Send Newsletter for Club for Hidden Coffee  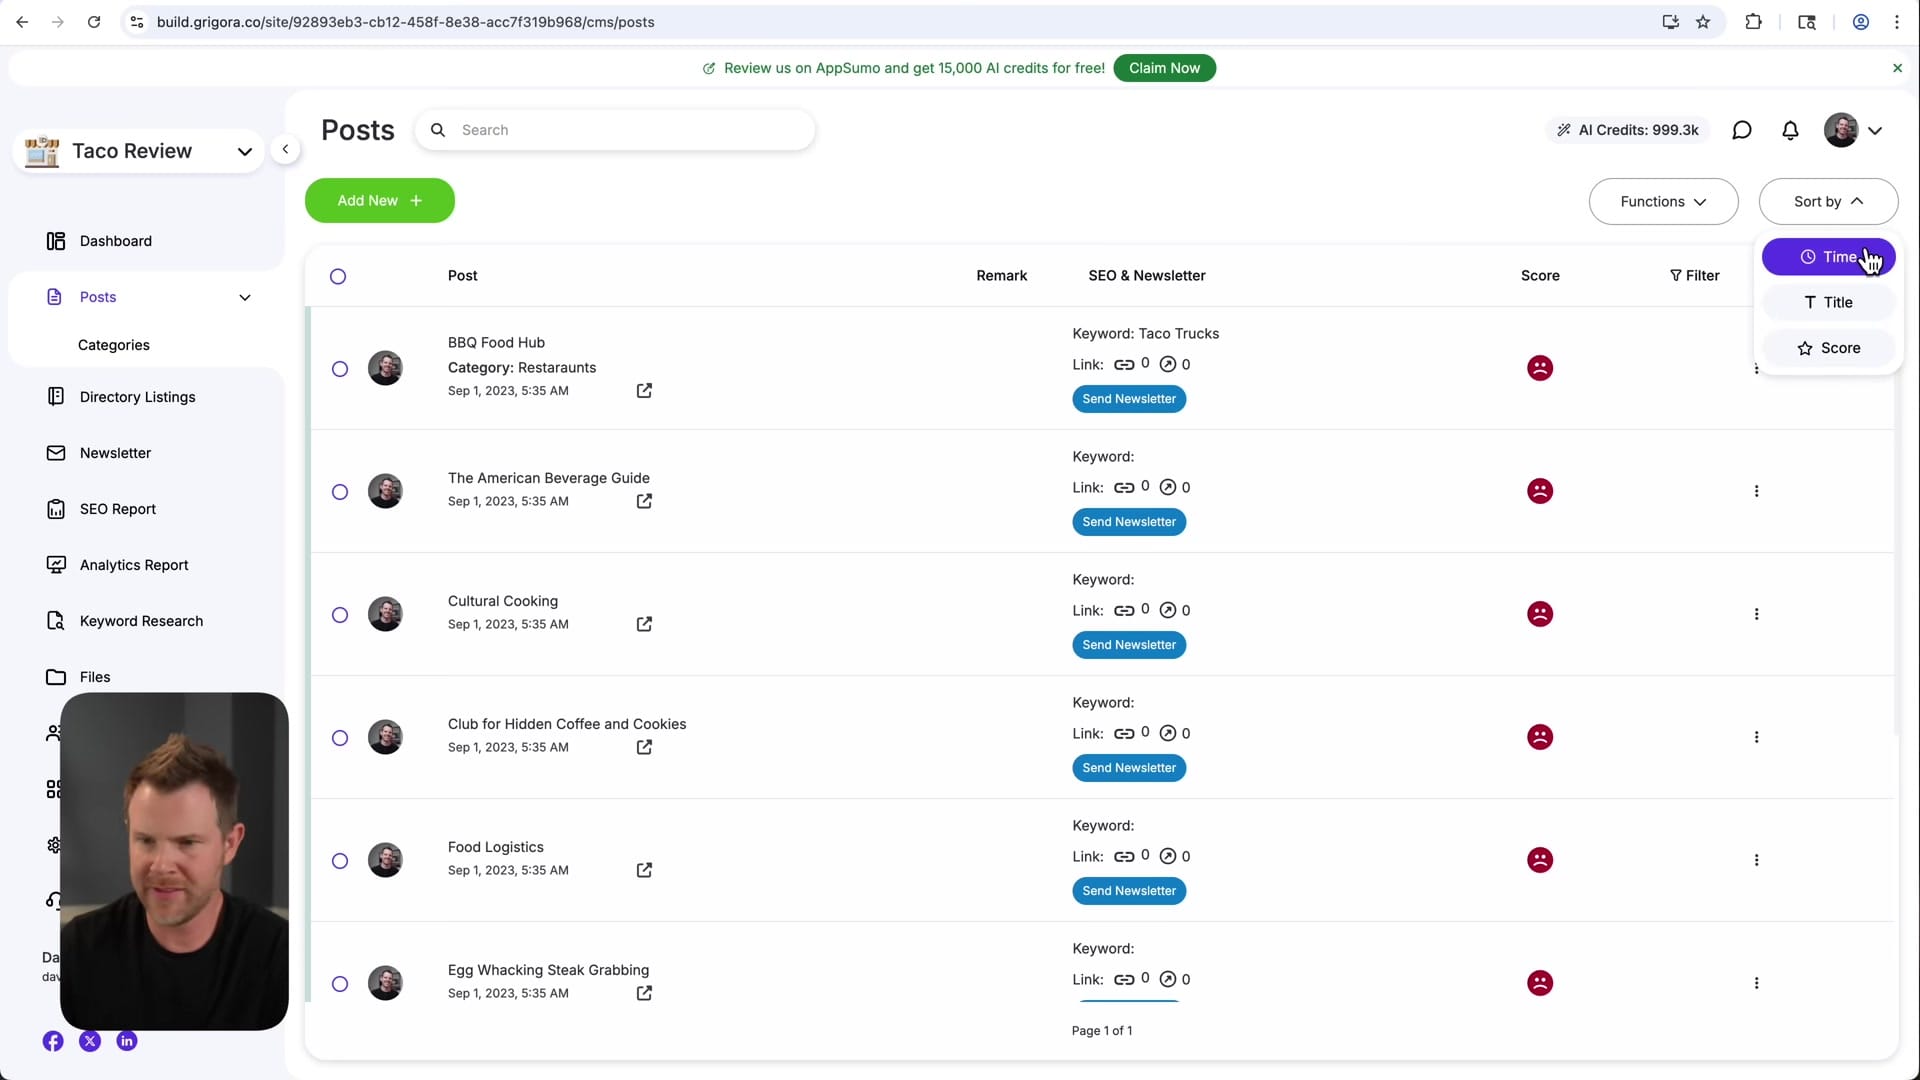1129,768
